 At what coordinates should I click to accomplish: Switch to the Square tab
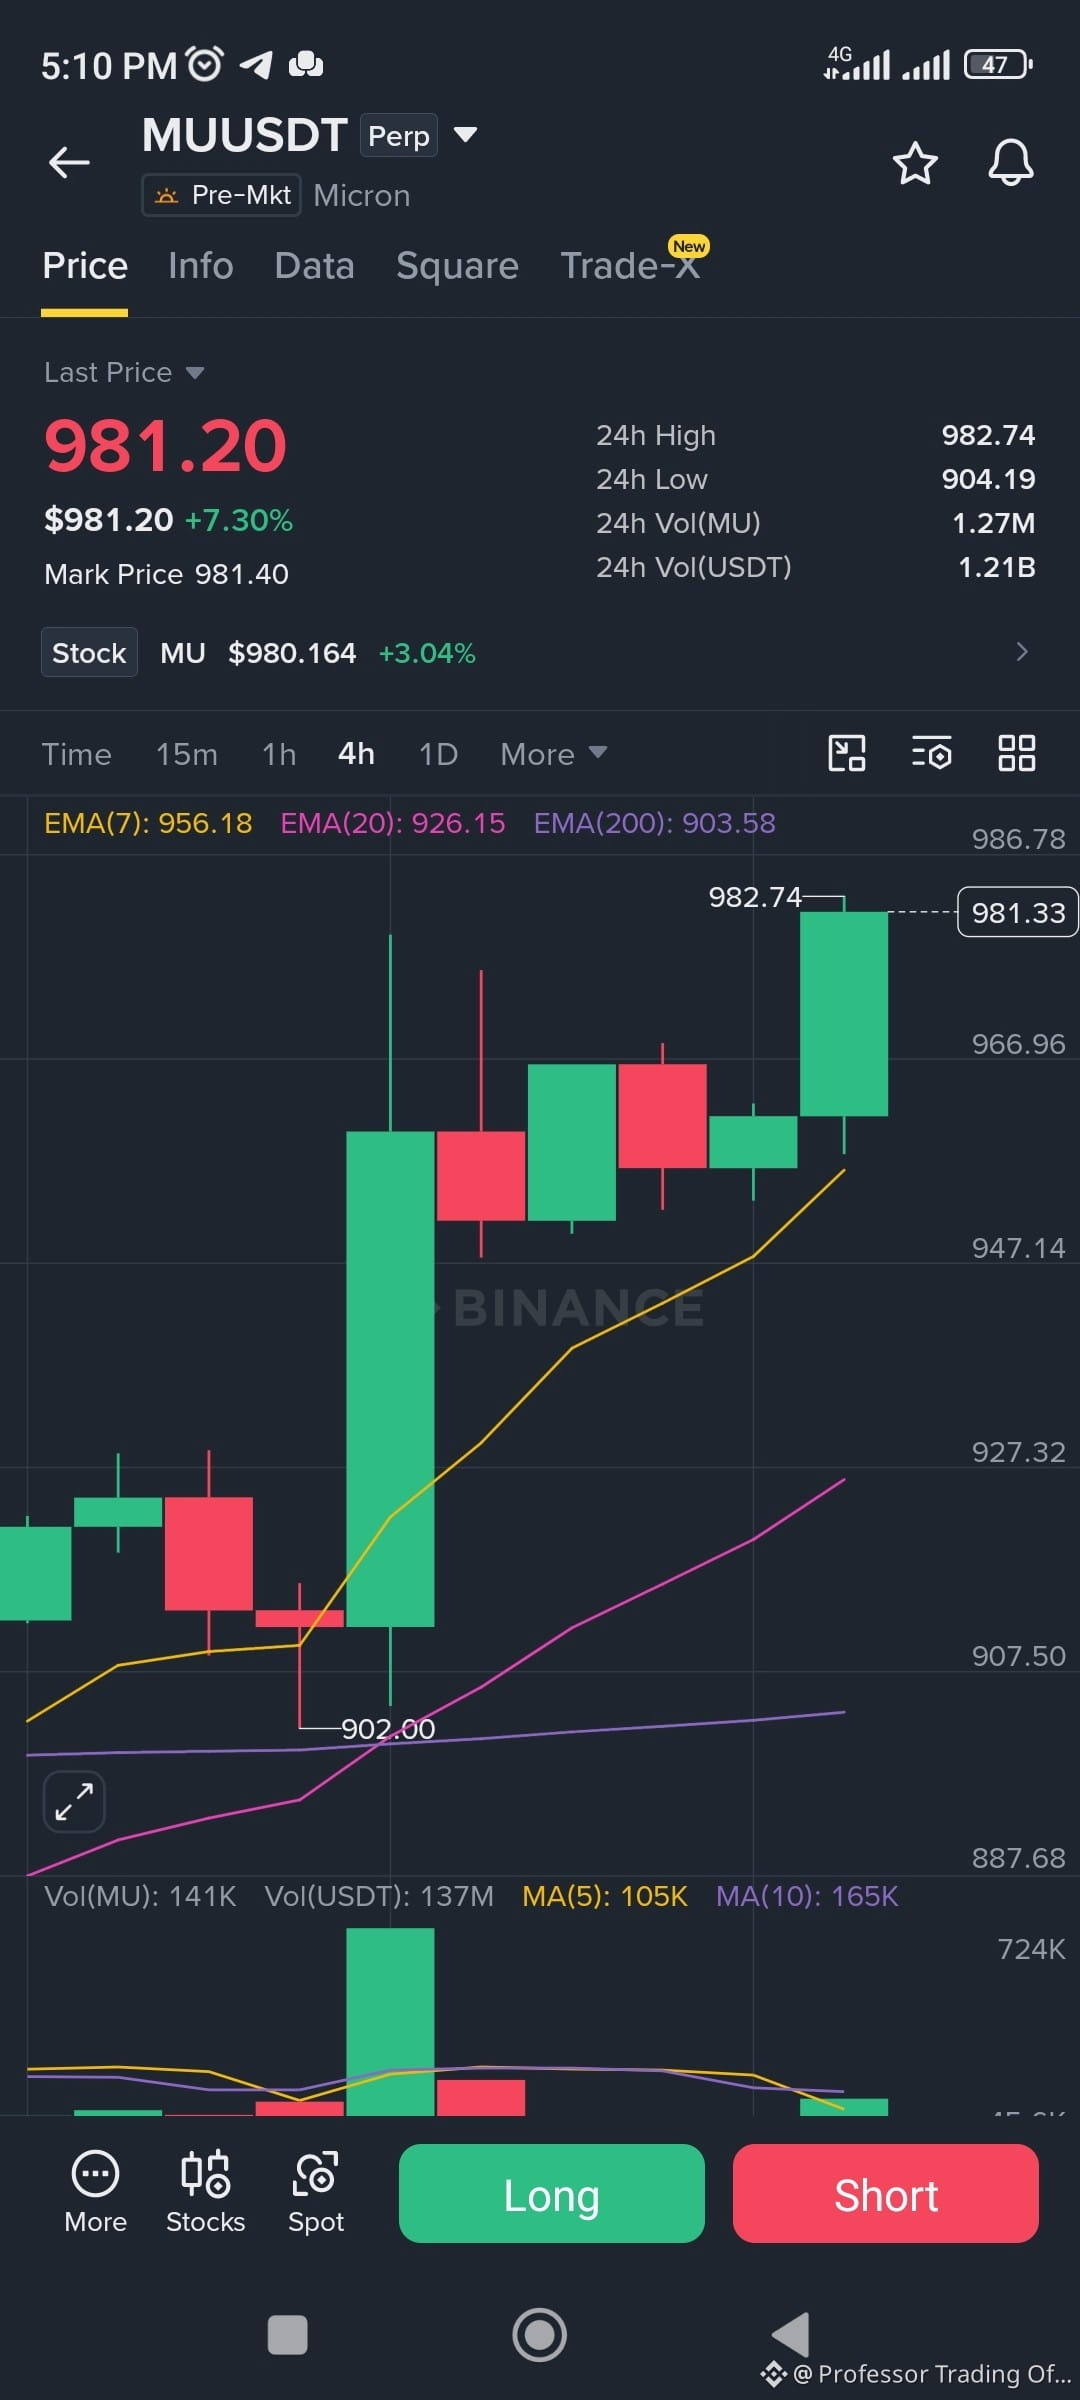457,266
